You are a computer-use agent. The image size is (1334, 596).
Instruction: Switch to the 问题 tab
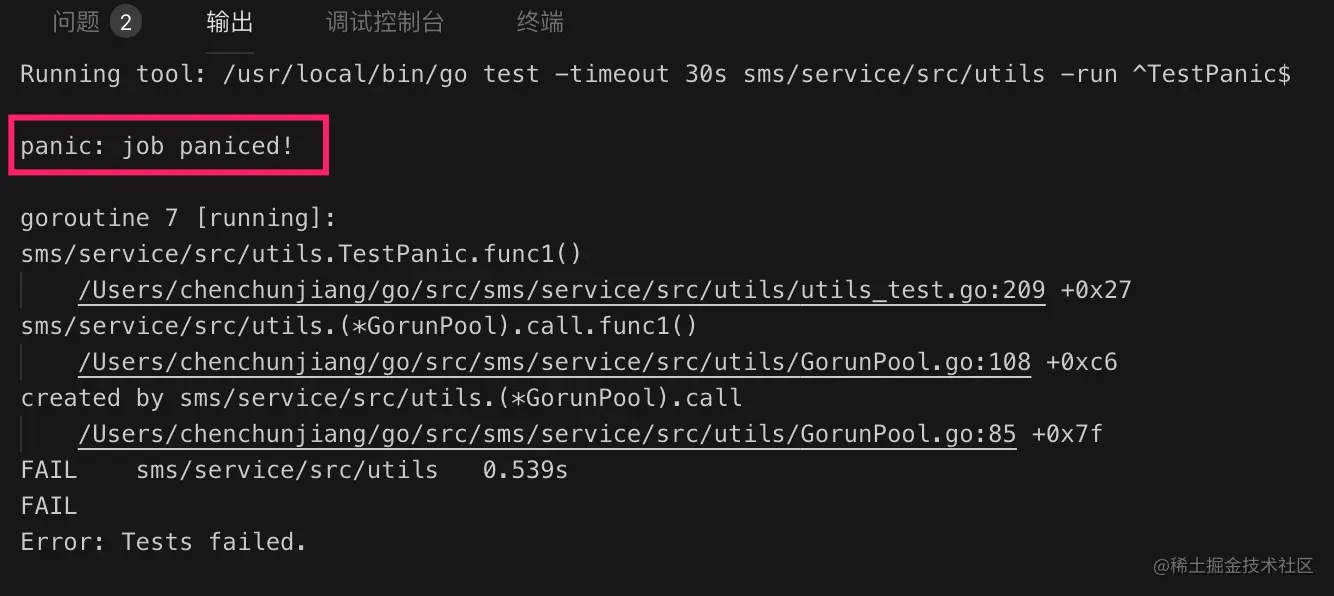click(x=76, y=22)
